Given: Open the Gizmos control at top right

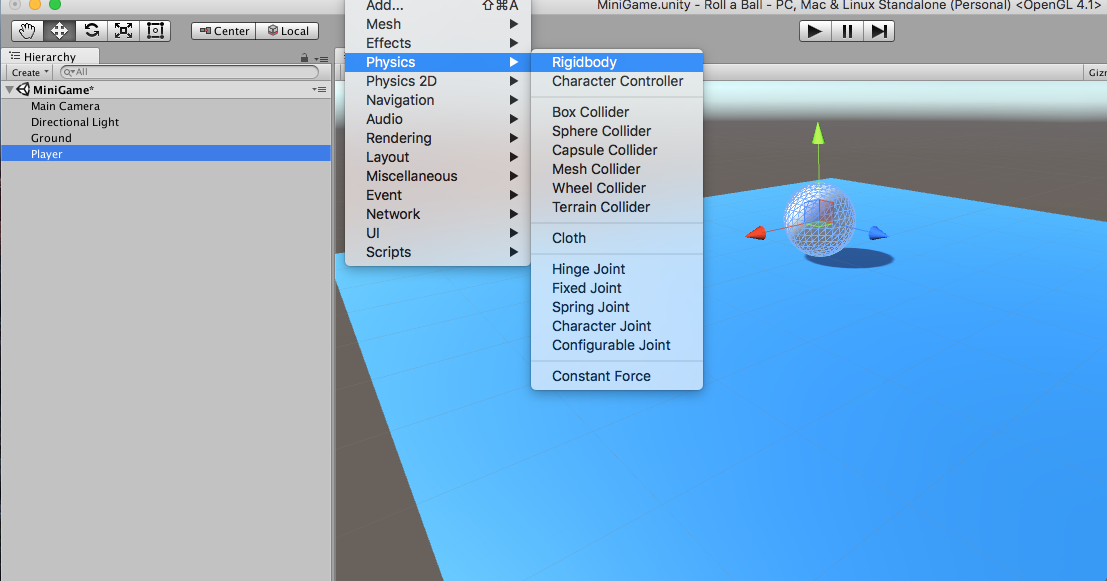Looking at the screenshot, I should point(1095,72).
